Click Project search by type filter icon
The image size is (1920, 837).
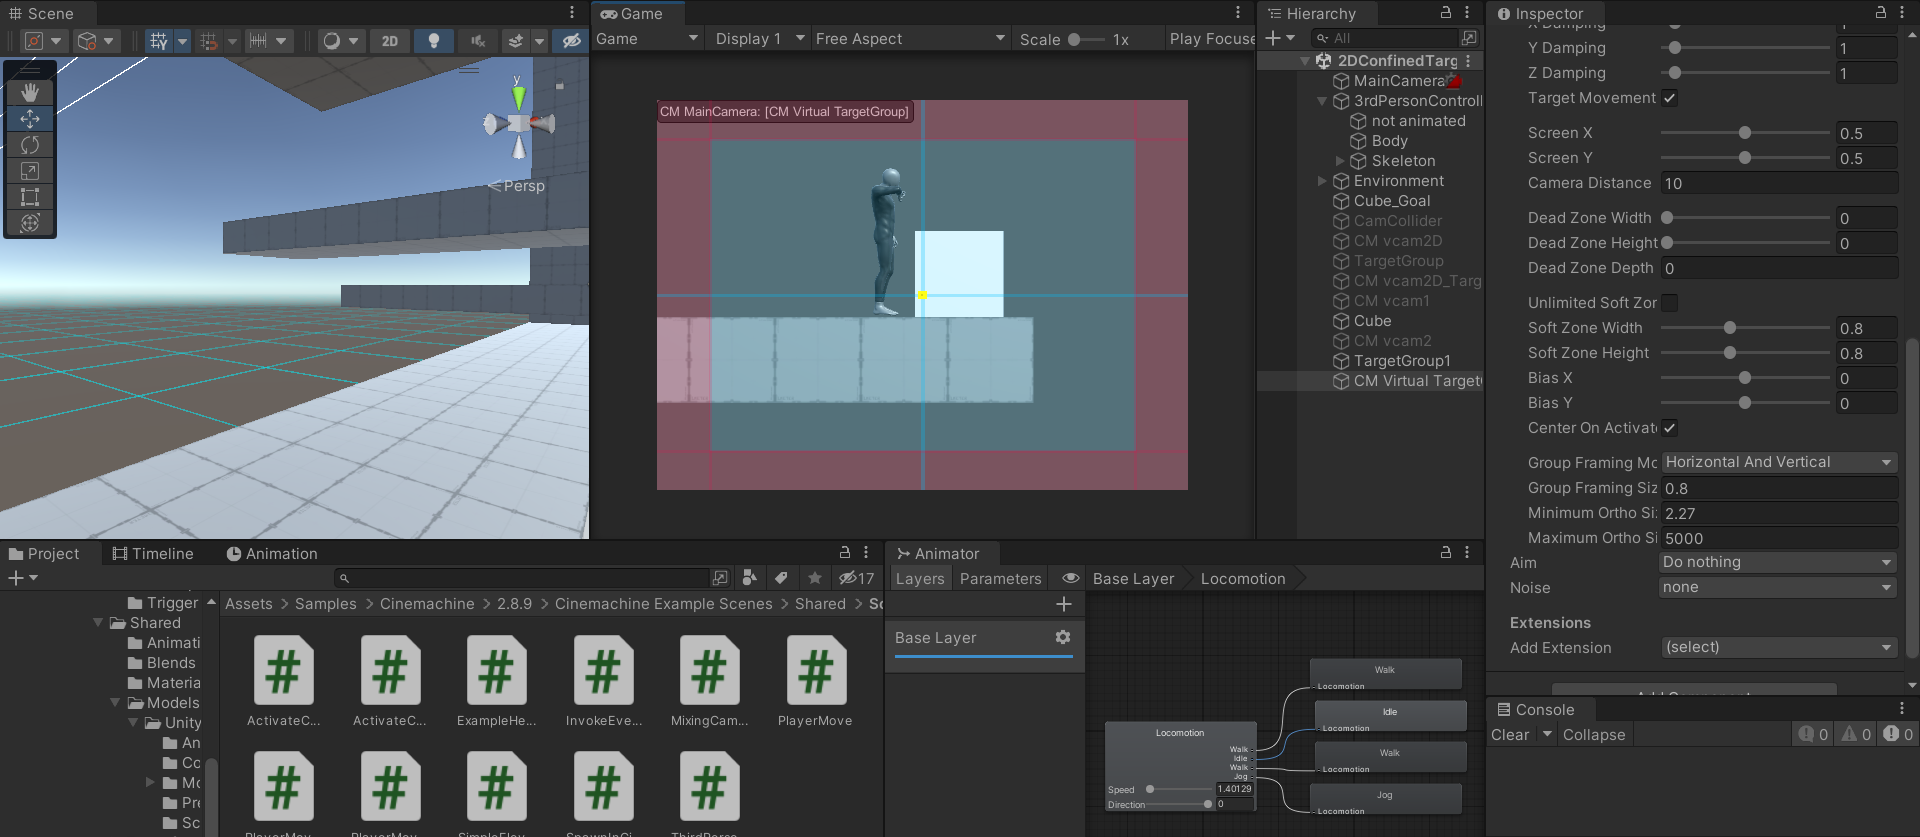tap(750, 578)
